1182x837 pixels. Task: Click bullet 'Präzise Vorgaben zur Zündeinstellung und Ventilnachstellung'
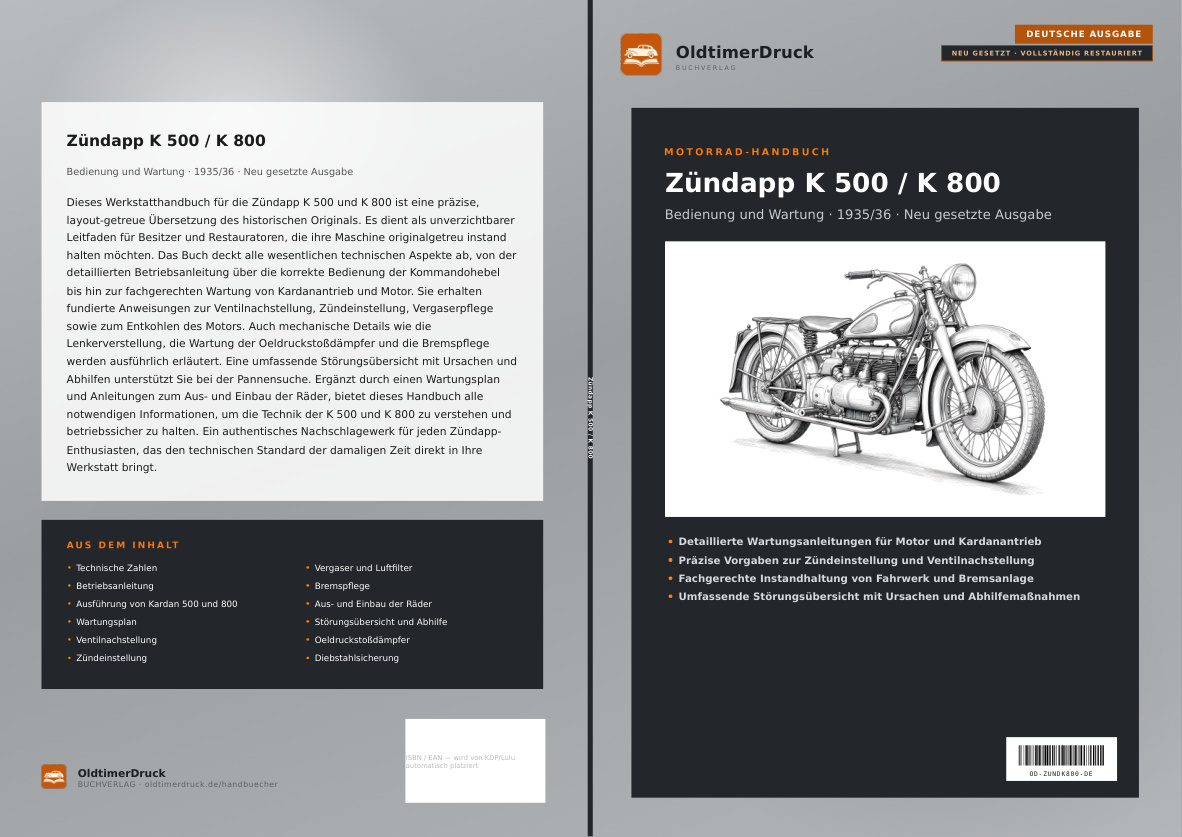[x=856, y=560]
